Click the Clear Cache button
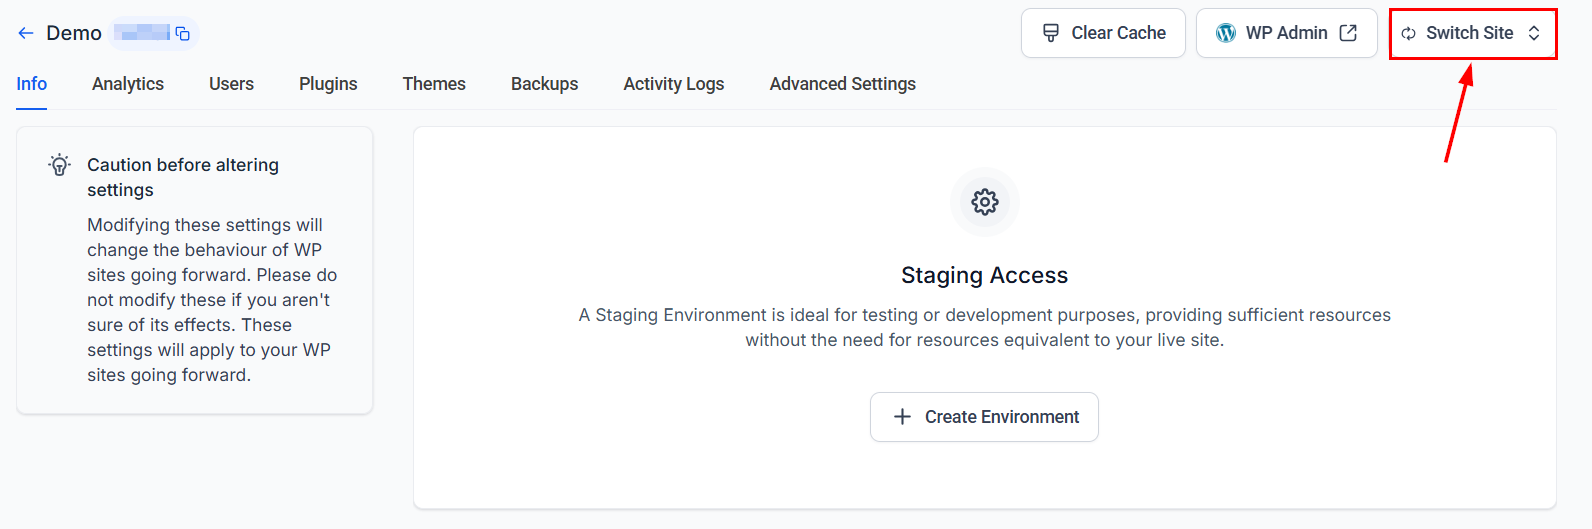The image size is (1592, 529). click(x=1103, y=33)
